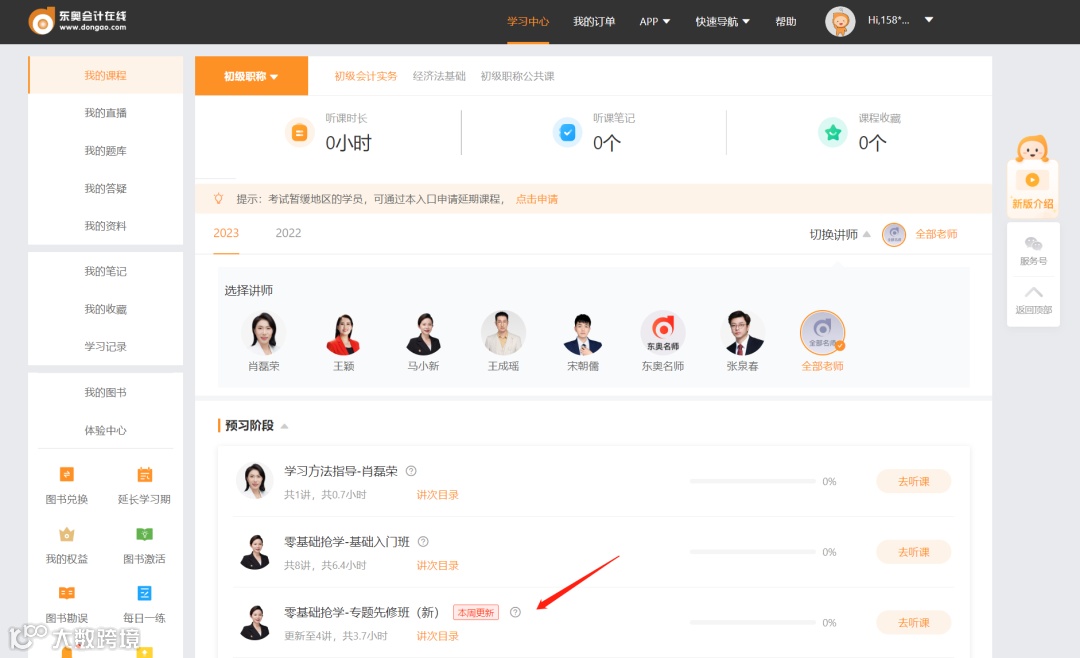Click the 课程收藏 green star icon
Viewport: 1080px width, 658px height.
[832, 132]
